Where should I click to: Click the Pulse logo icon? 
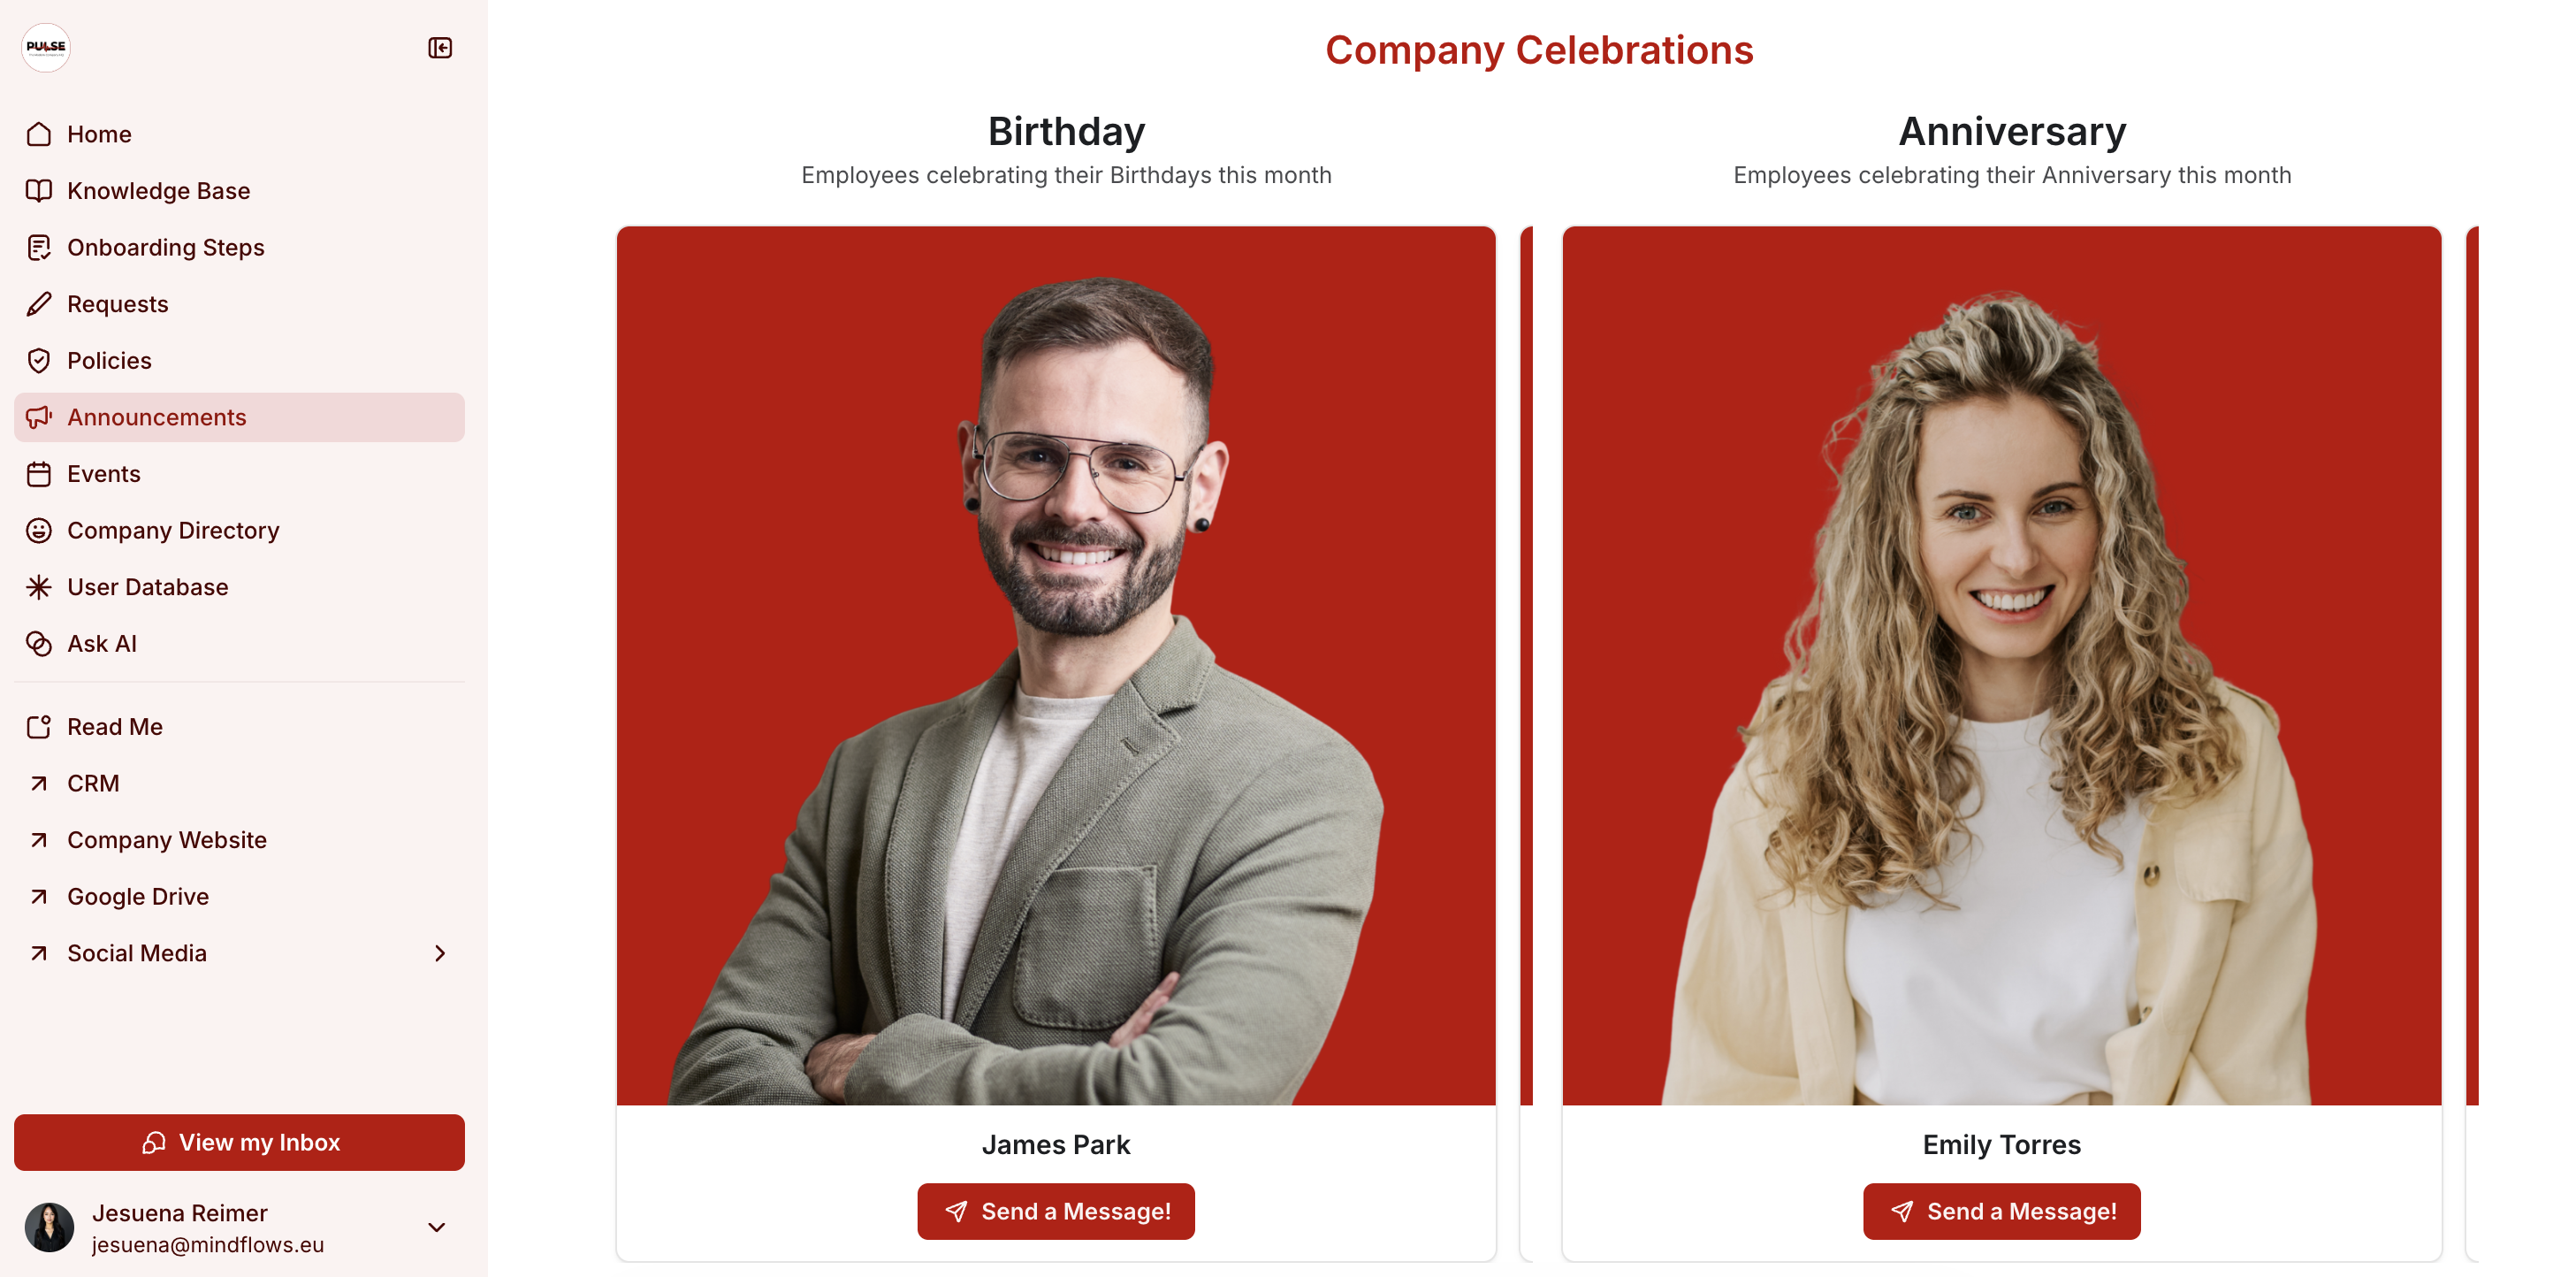point(46,47)
